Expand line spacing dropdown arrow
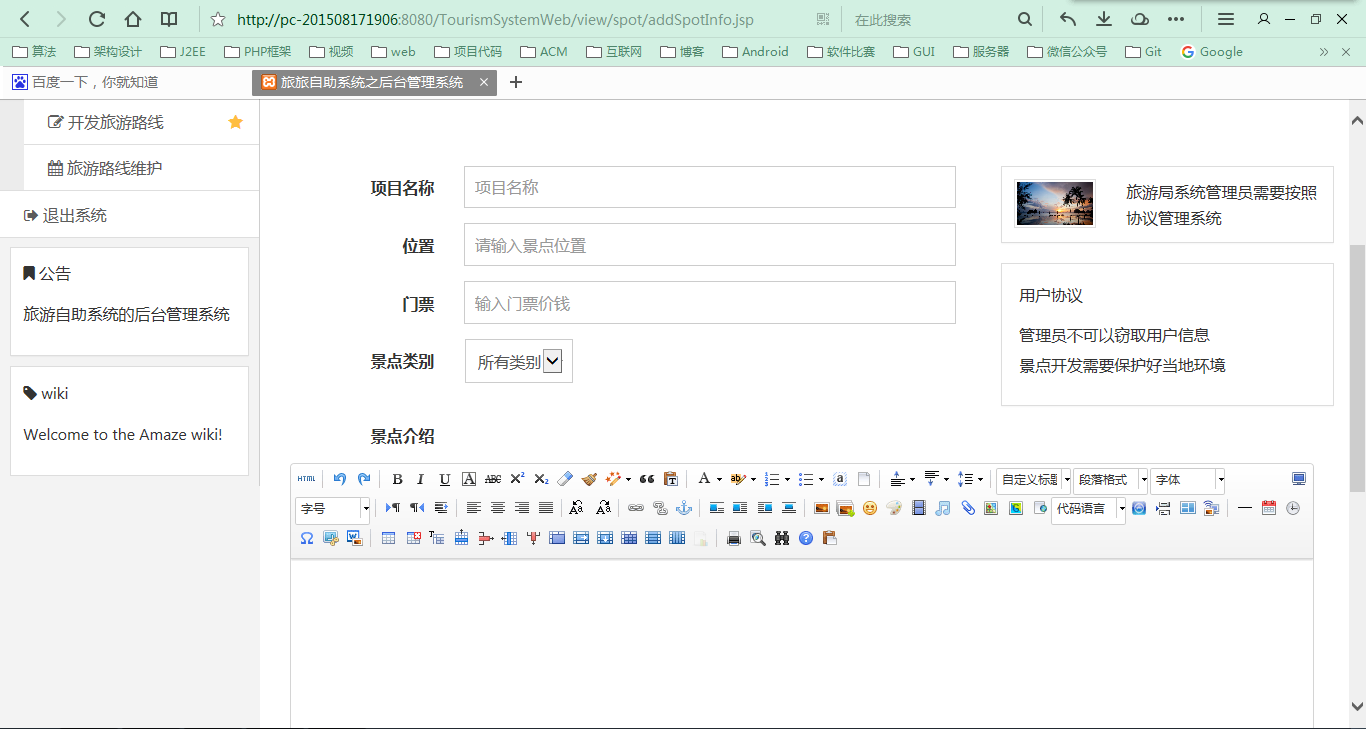Viewport: 1366px width, 729px height. [980, 480]
